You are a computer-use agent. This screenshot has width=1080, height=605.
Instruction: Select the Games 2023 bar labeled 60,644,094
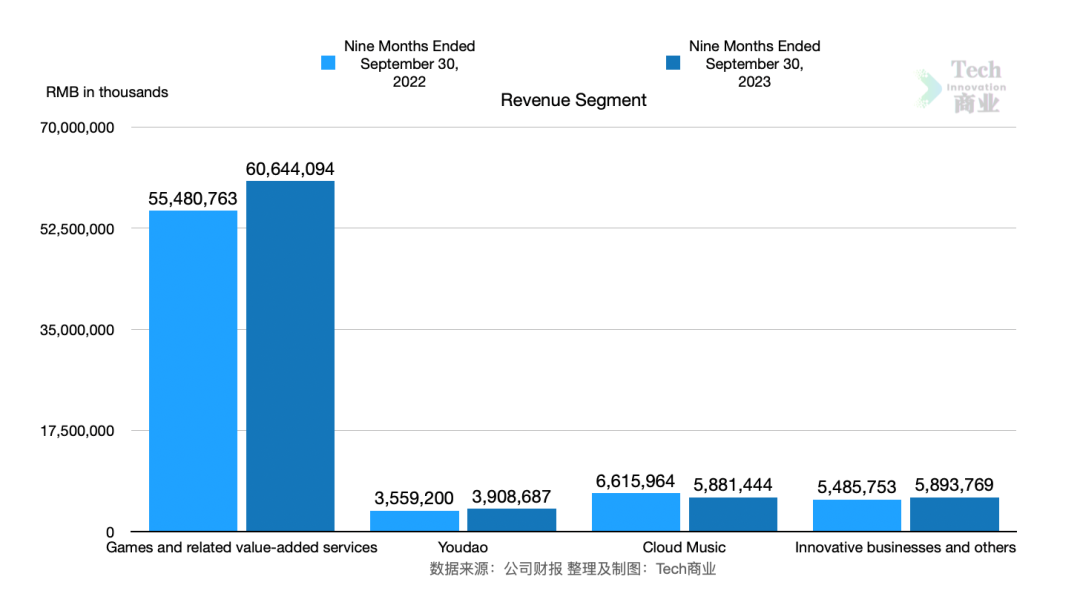(290, 355)
